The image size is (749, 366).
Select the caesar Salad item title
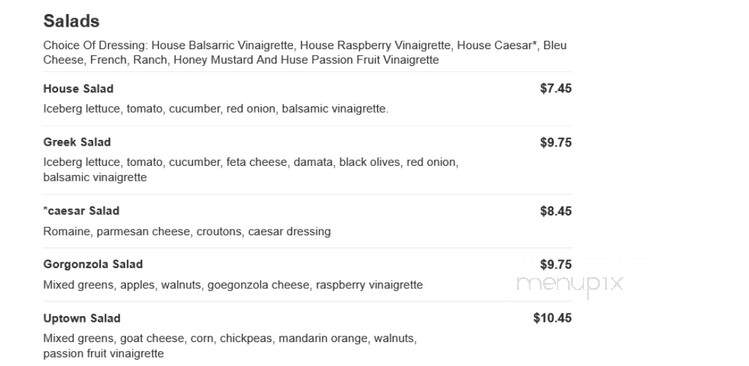click(81, 211)
